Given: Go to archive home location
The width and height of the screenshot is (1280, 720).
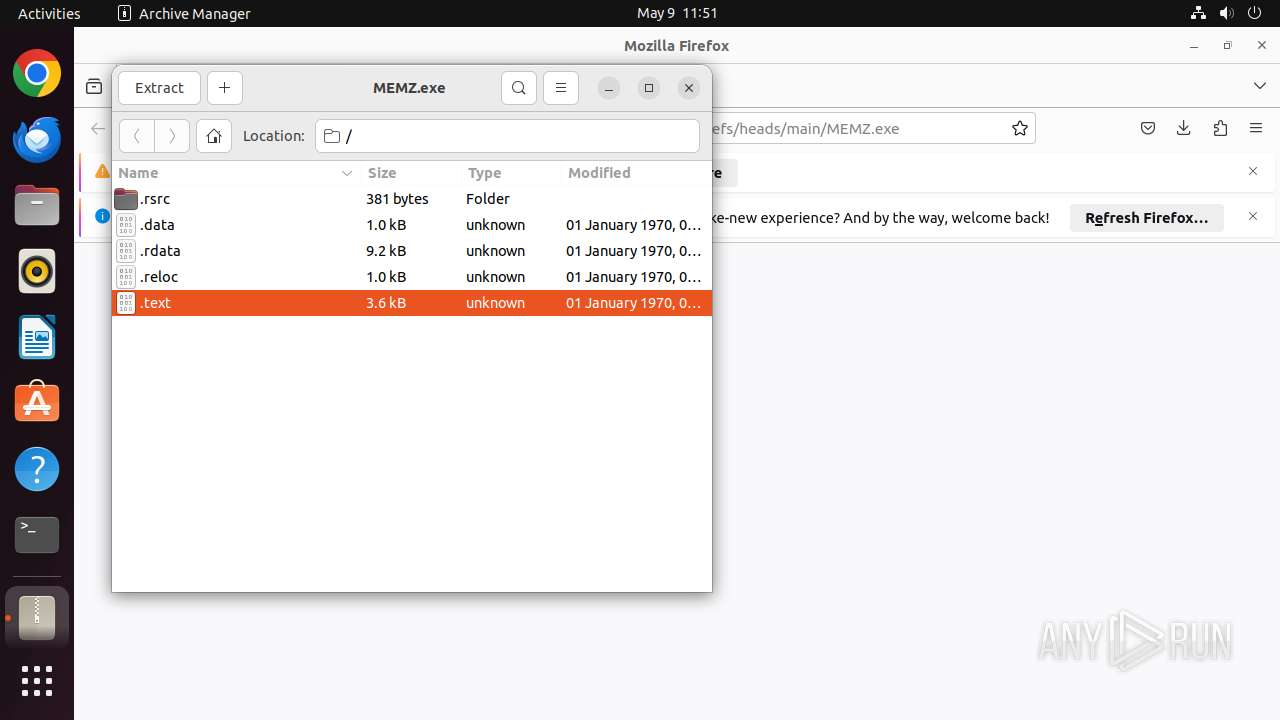Looking at the screenshot, I should pos(214,136).
